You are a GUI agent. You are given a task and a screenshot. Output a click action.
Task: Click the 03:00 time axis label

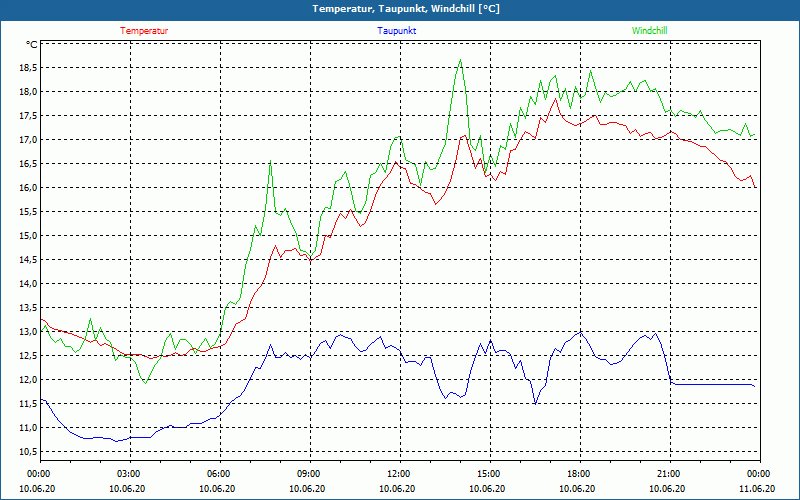click(x=129, y=474)
